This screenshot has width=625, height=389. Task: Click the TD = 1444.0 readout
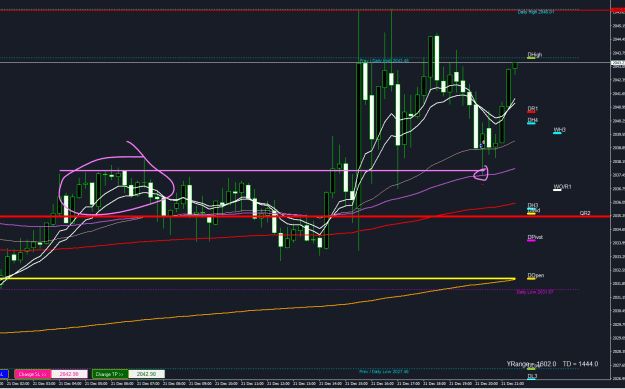(x=580, y=364)
